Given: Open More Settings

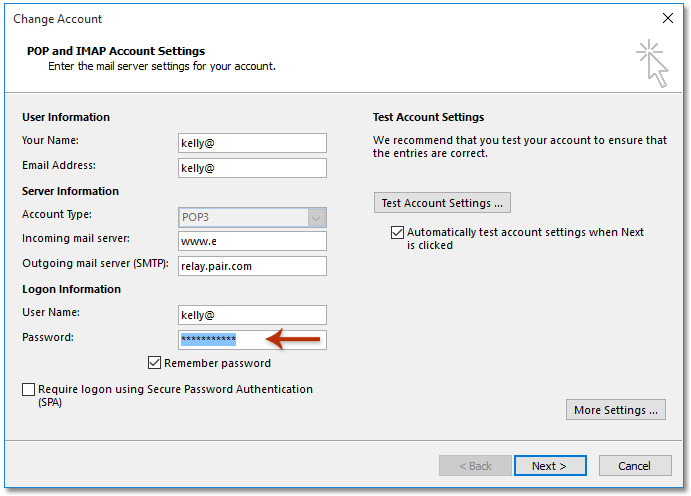Looking at the screenshot, I should 616,410.
